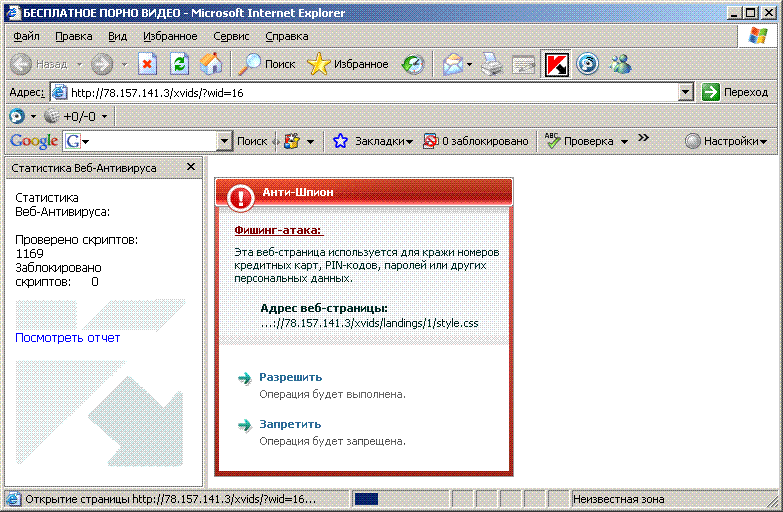783x512 pixels.
Task: Open the Закладки dropdown in Google toolbar
Action: [374, 141]
